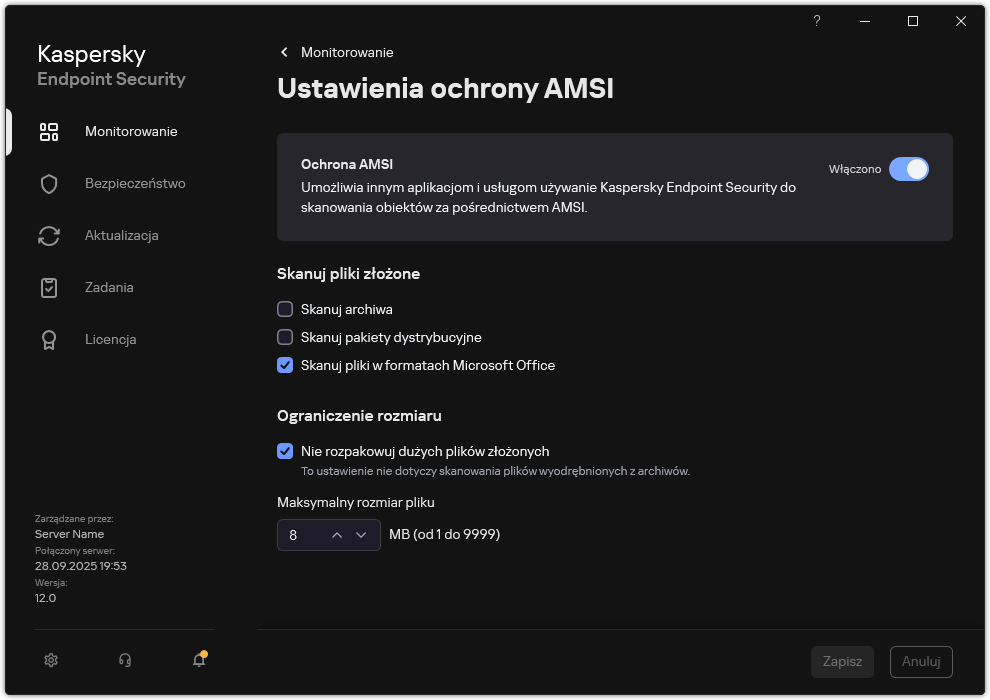Uncheck Nie rozpakowuj dużych plików złożonych

285,451
